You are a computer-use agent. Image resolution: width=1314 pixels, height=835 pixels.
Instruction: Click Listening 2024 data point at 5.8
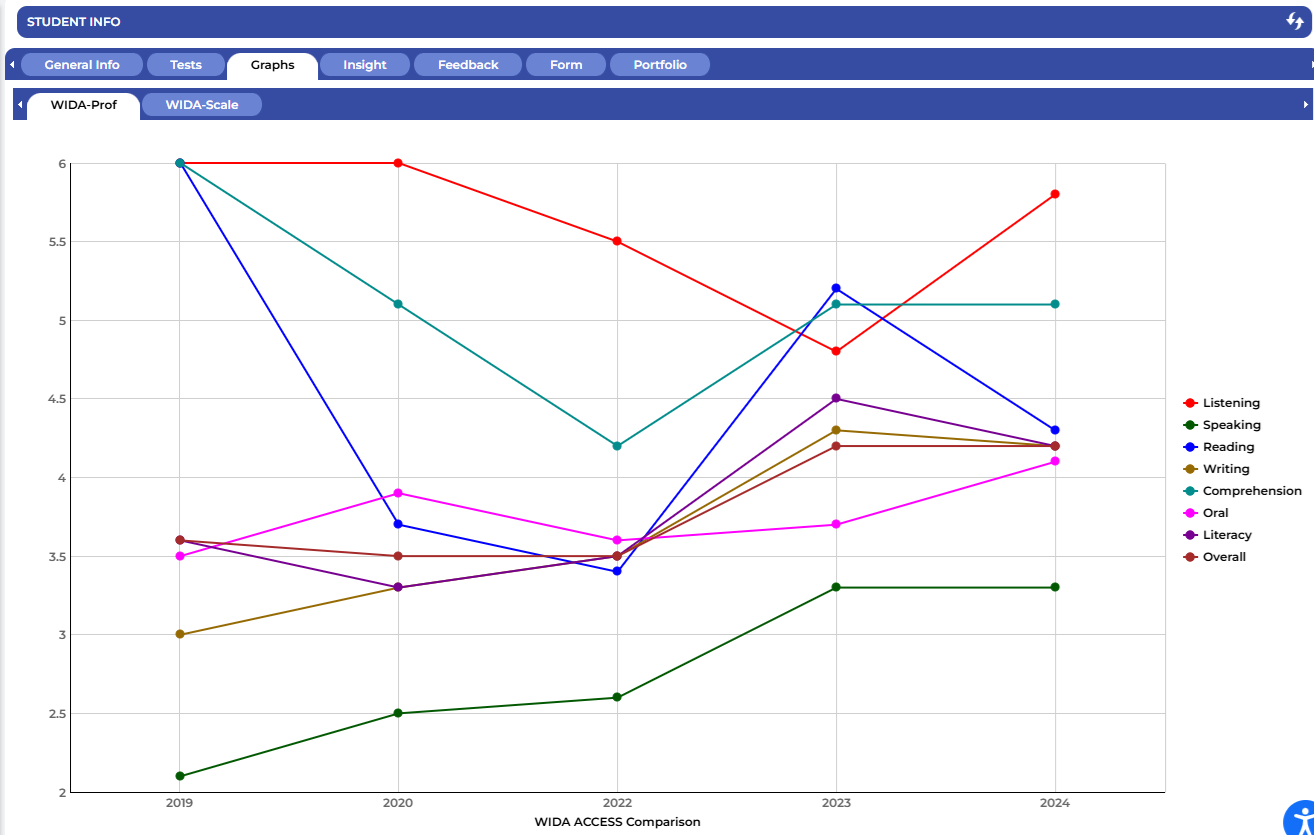[1055, 194]
